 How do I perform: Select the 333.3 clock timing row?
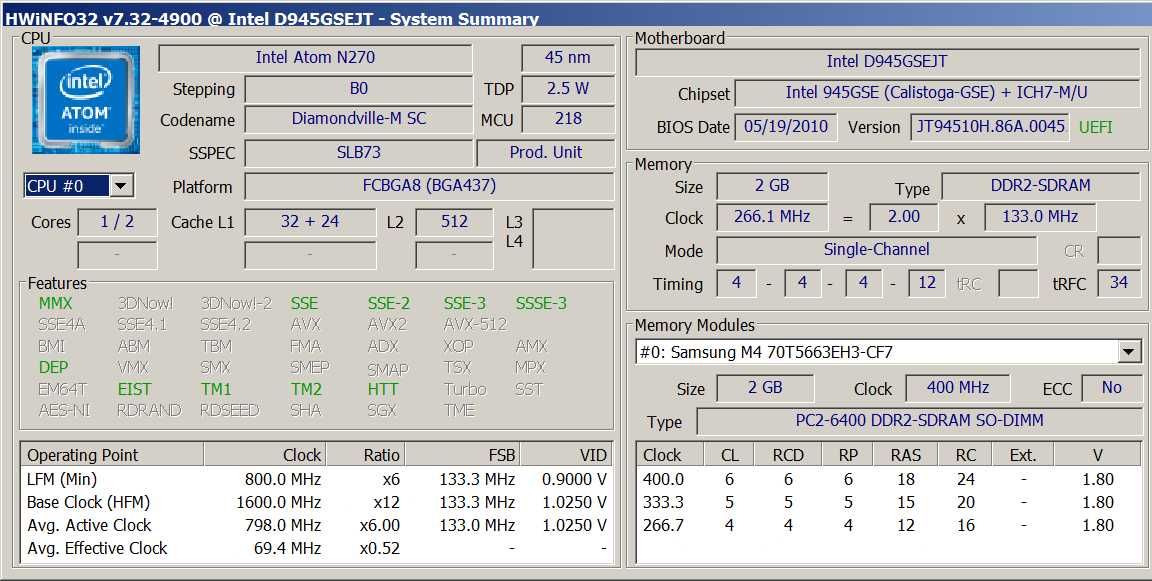click(888, 502)
